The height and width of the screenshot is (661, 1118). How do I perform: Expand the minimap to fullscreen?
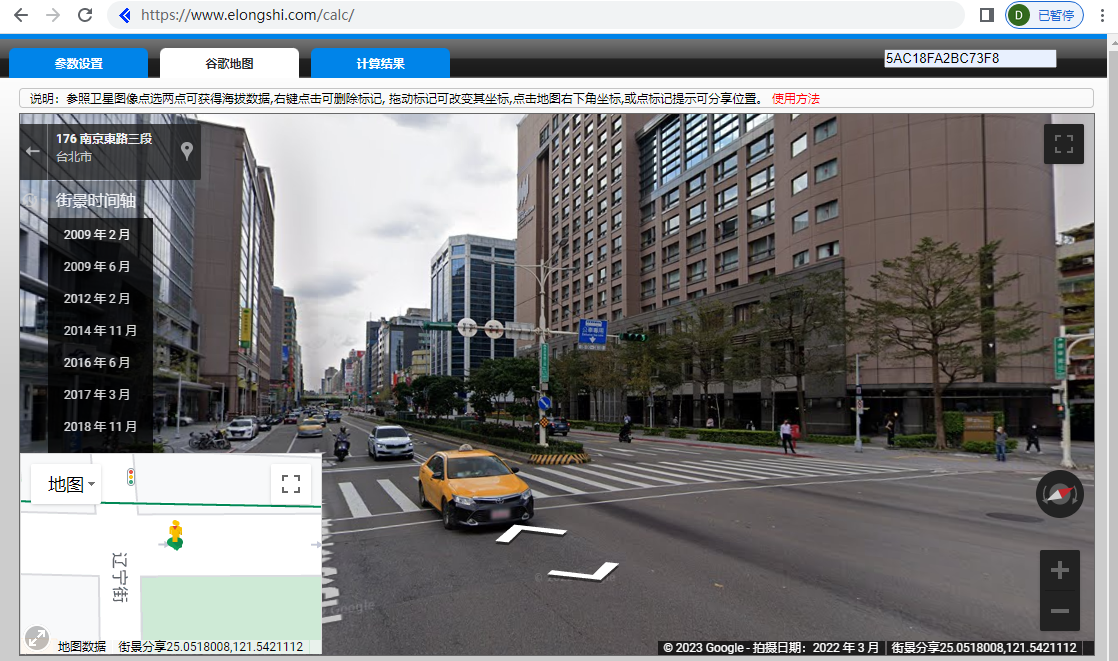[291, 484]
